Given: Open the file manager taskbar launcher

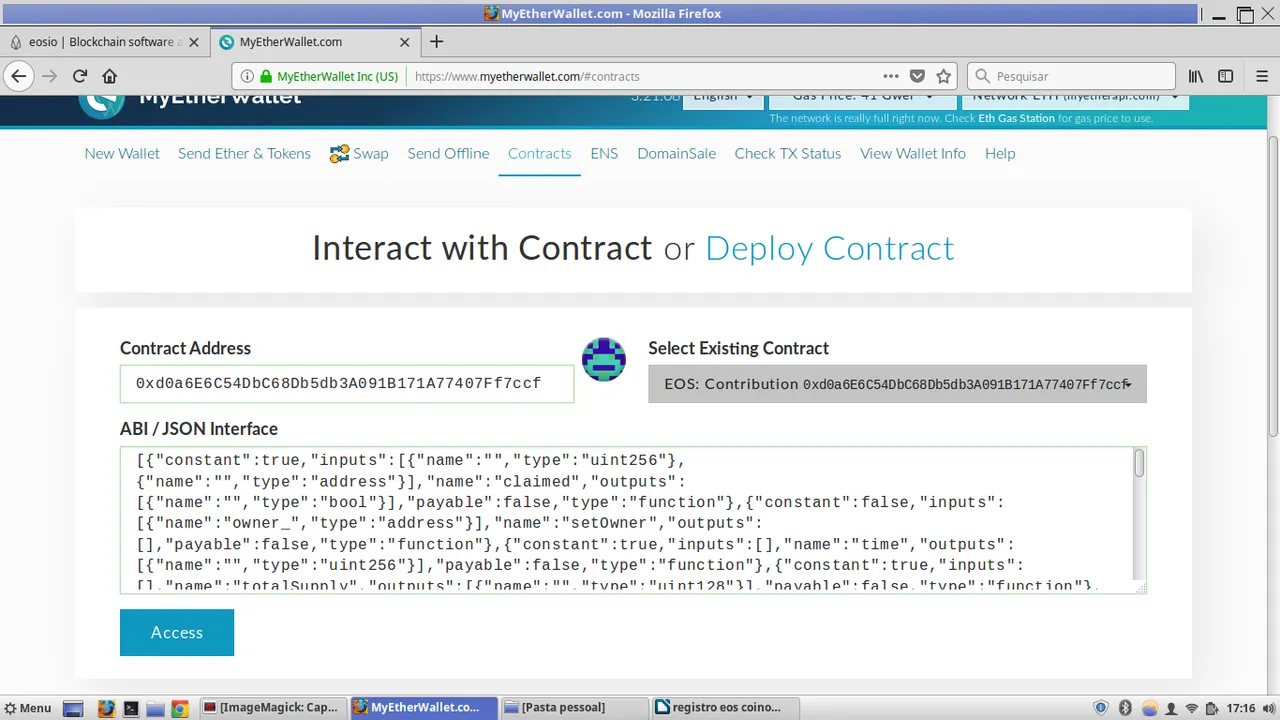Looking at the screenshot, I should (x=155, y=708).
